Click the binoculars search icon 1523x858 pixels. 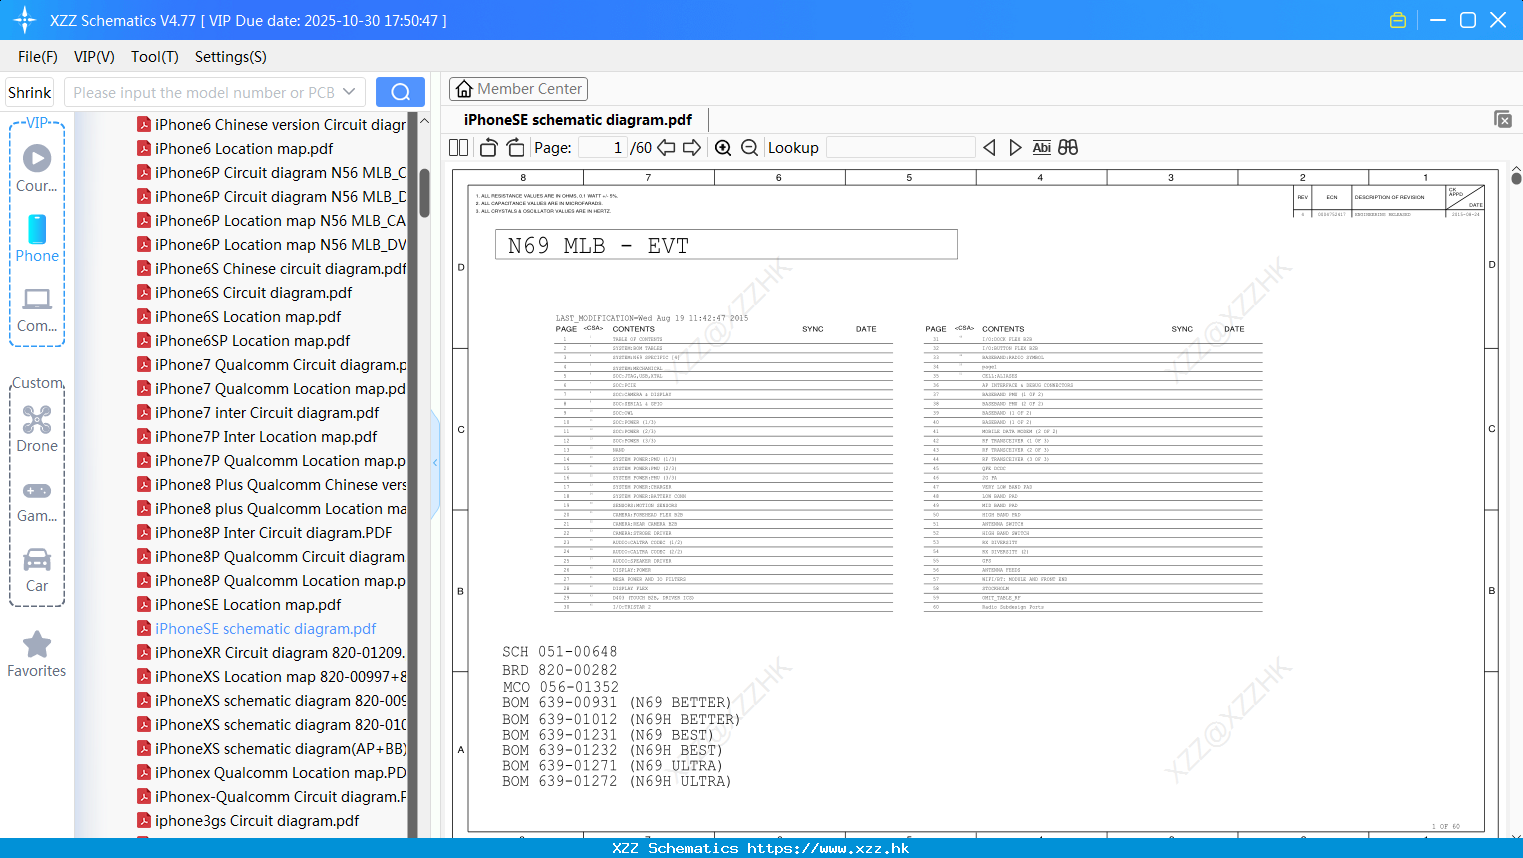click(x=1068, y=148)
